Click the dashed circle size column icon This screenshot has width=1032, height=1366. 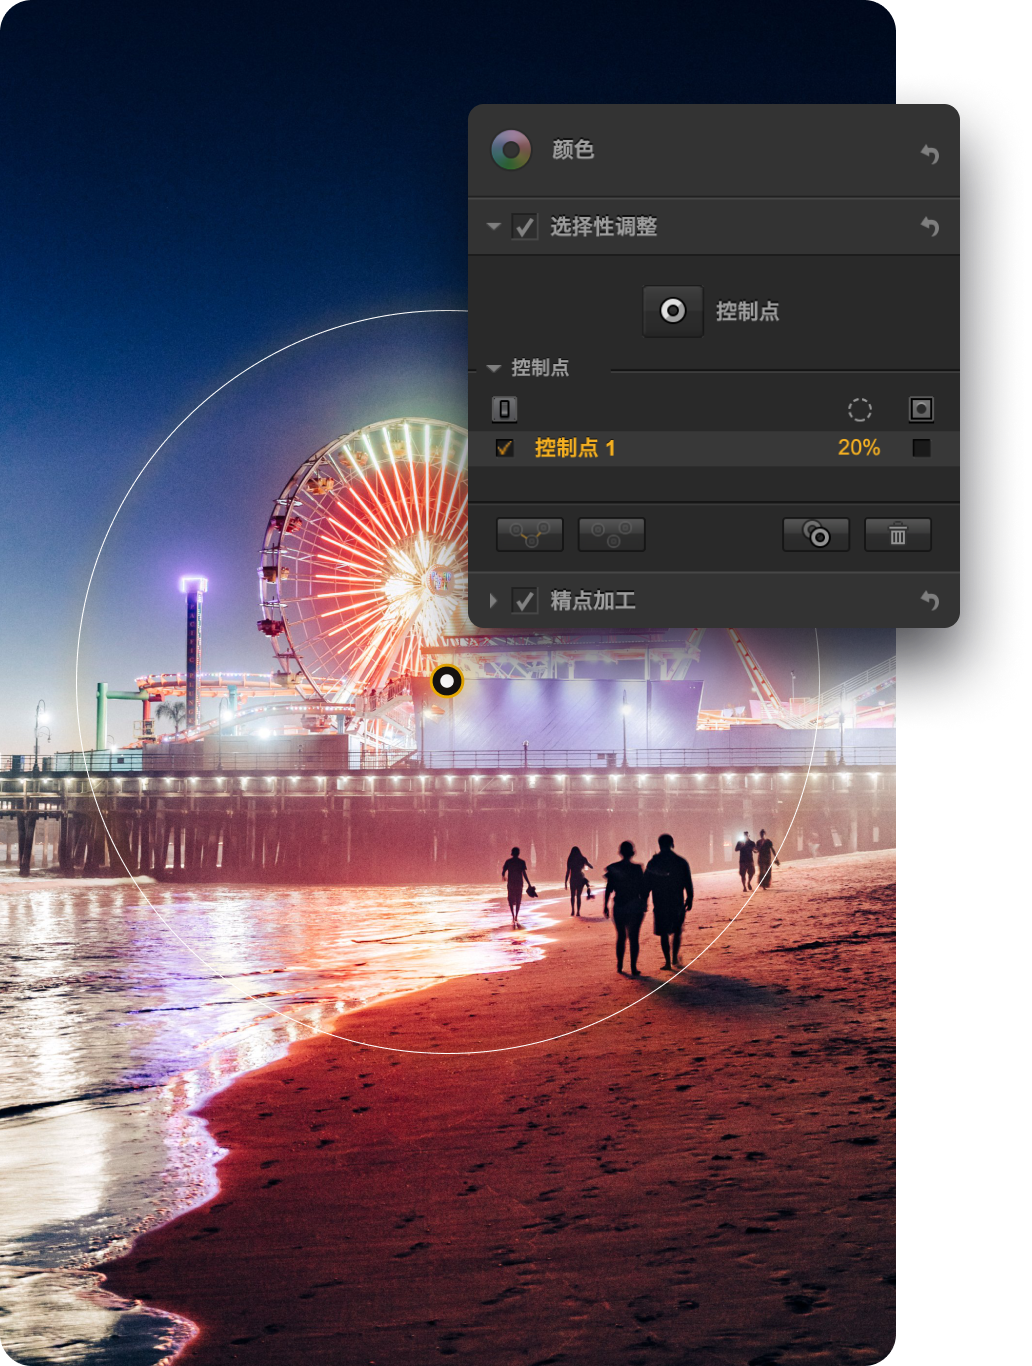pyautogui.click(x=860, y=409)
